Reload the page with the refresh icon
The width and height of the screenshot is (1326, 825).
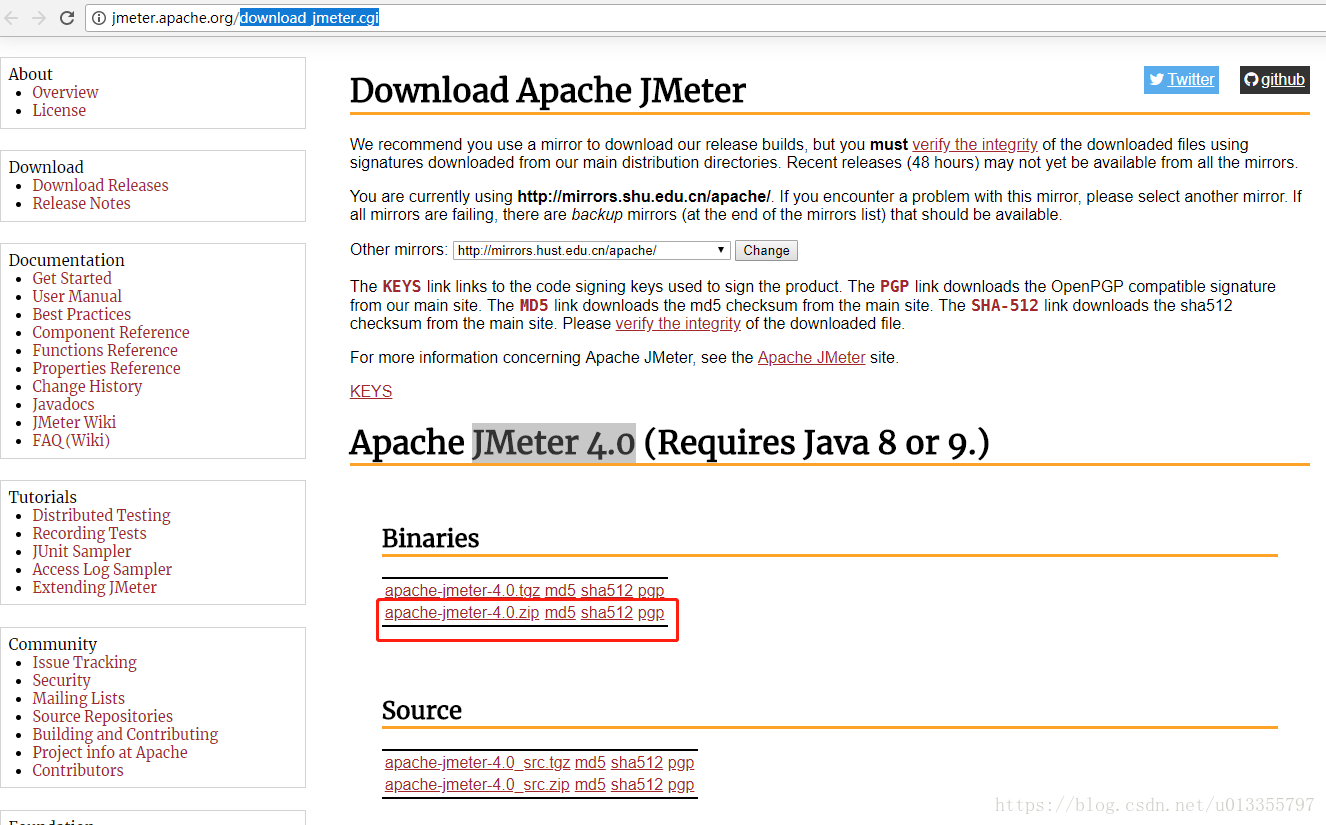67,18
